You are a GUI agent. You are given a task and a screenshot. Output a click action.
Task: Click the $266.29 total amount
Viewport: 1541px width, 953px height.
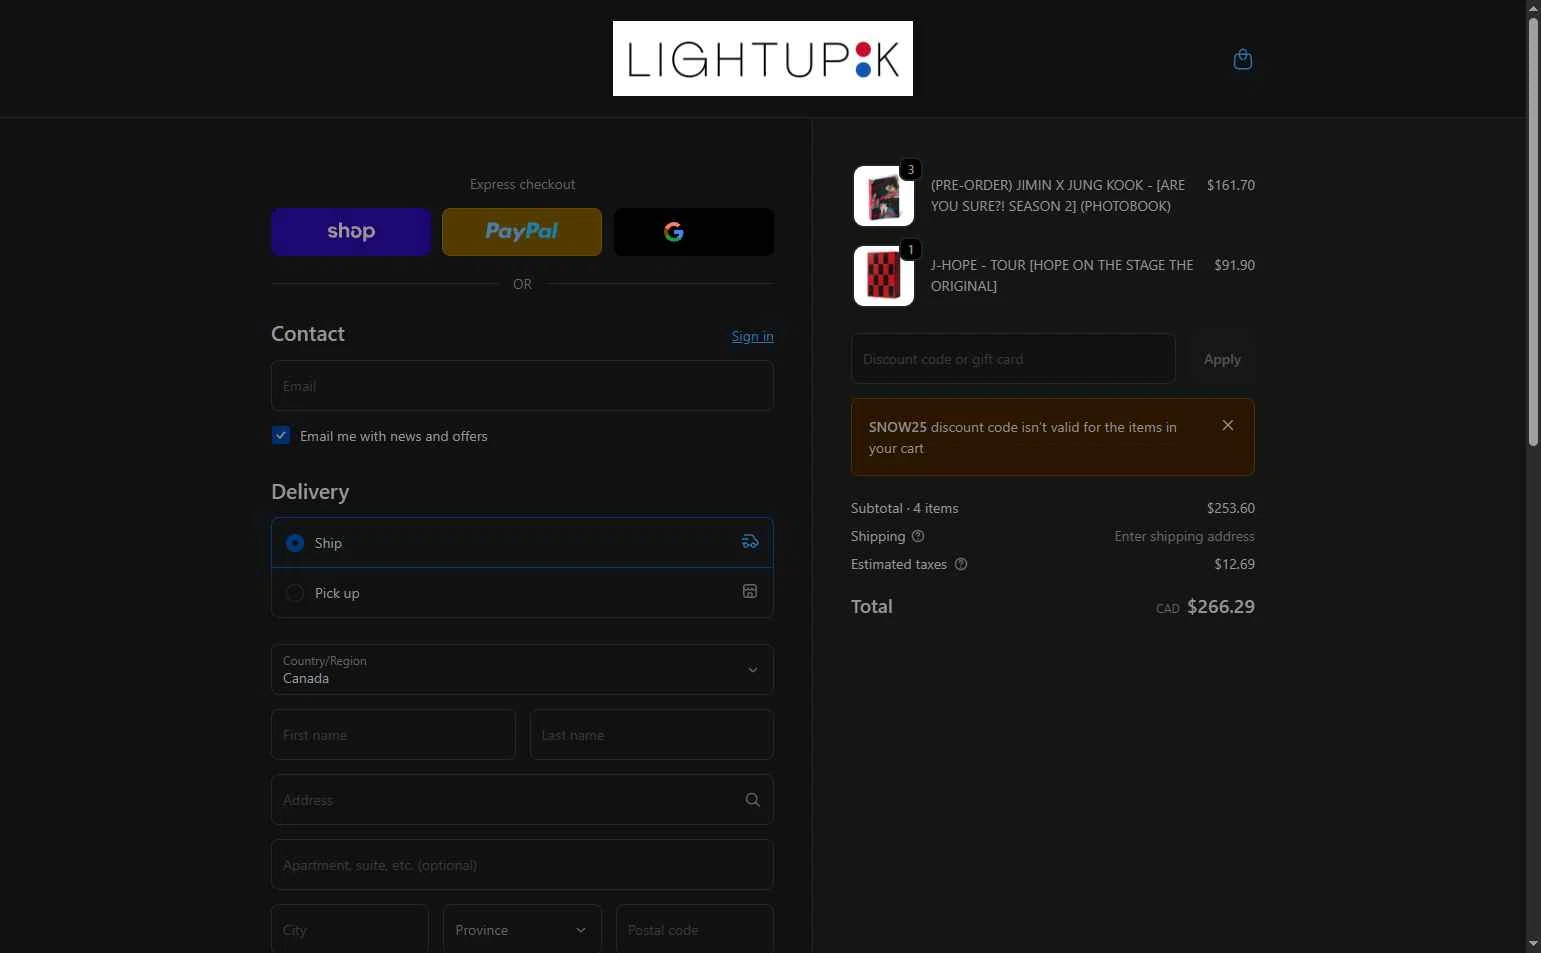(x=1221, y=607)
